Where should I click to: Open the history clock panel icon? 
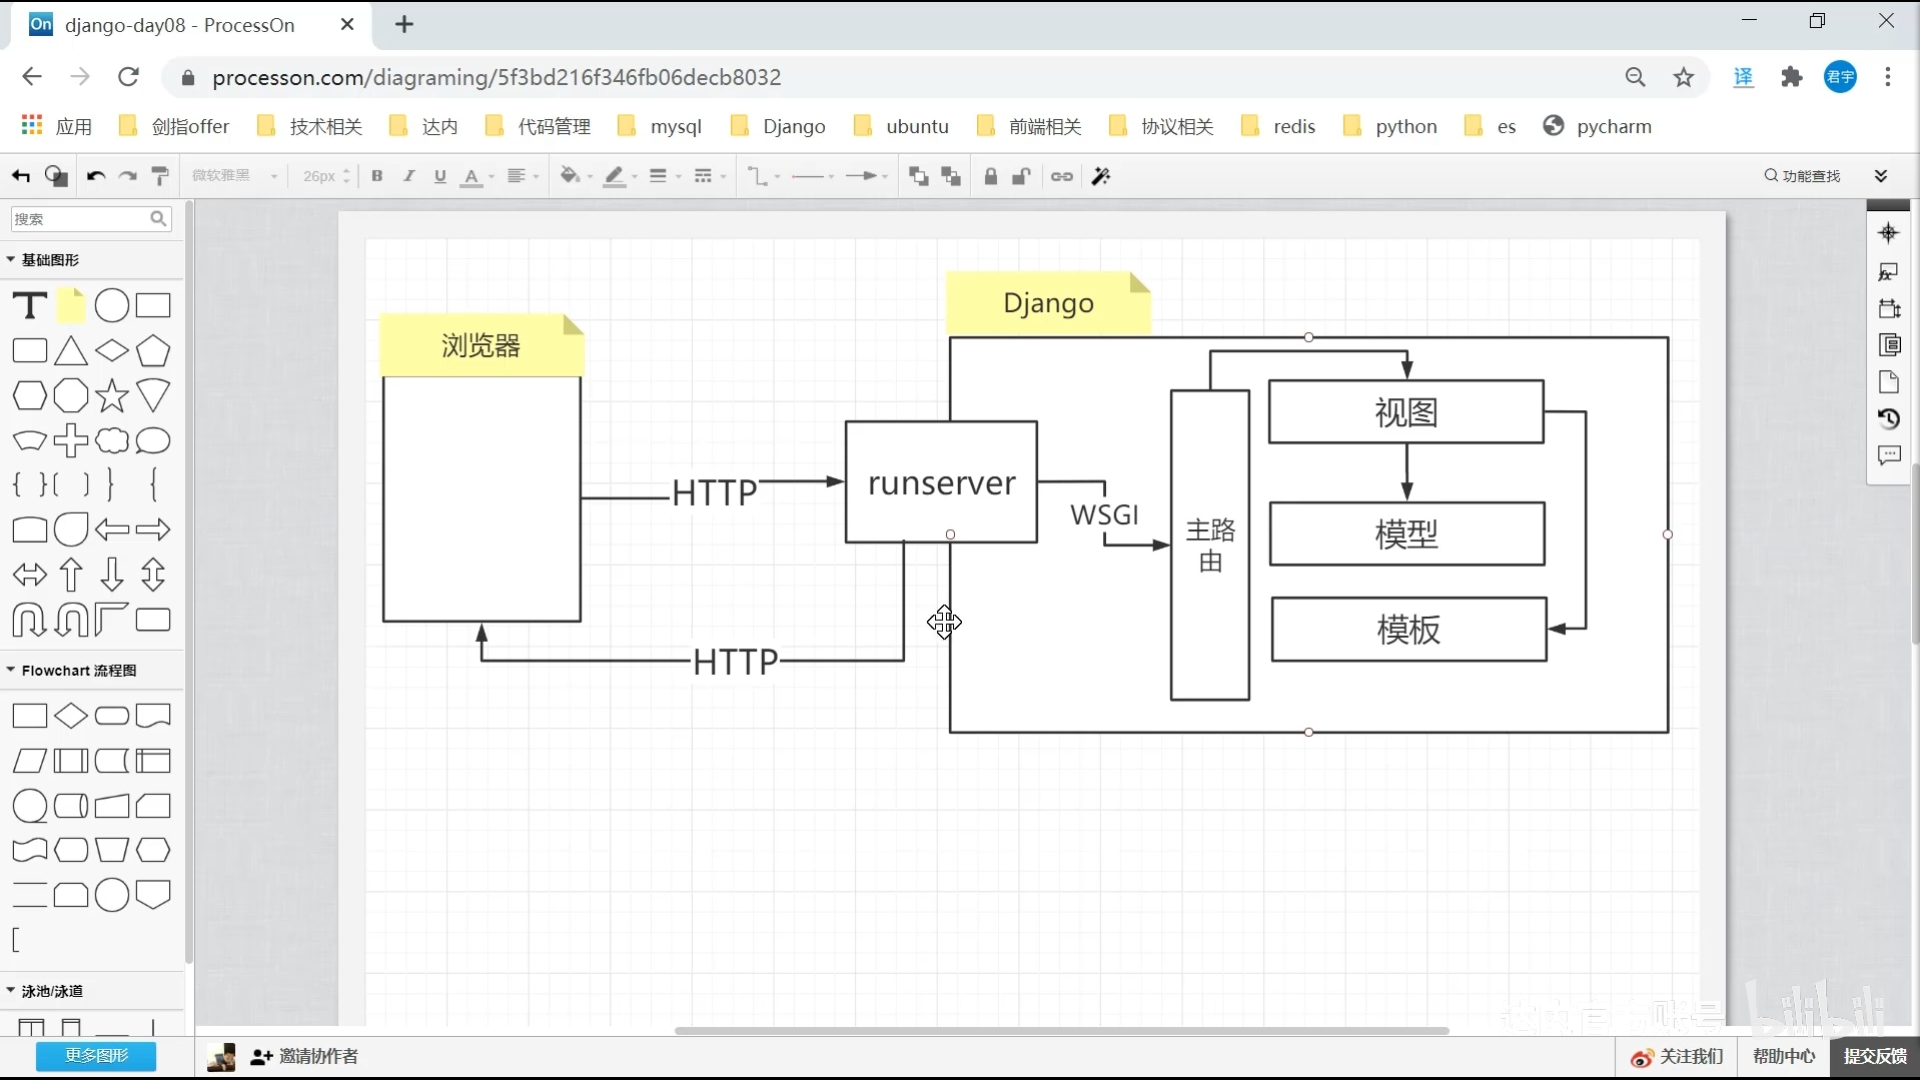point(1888,418)
